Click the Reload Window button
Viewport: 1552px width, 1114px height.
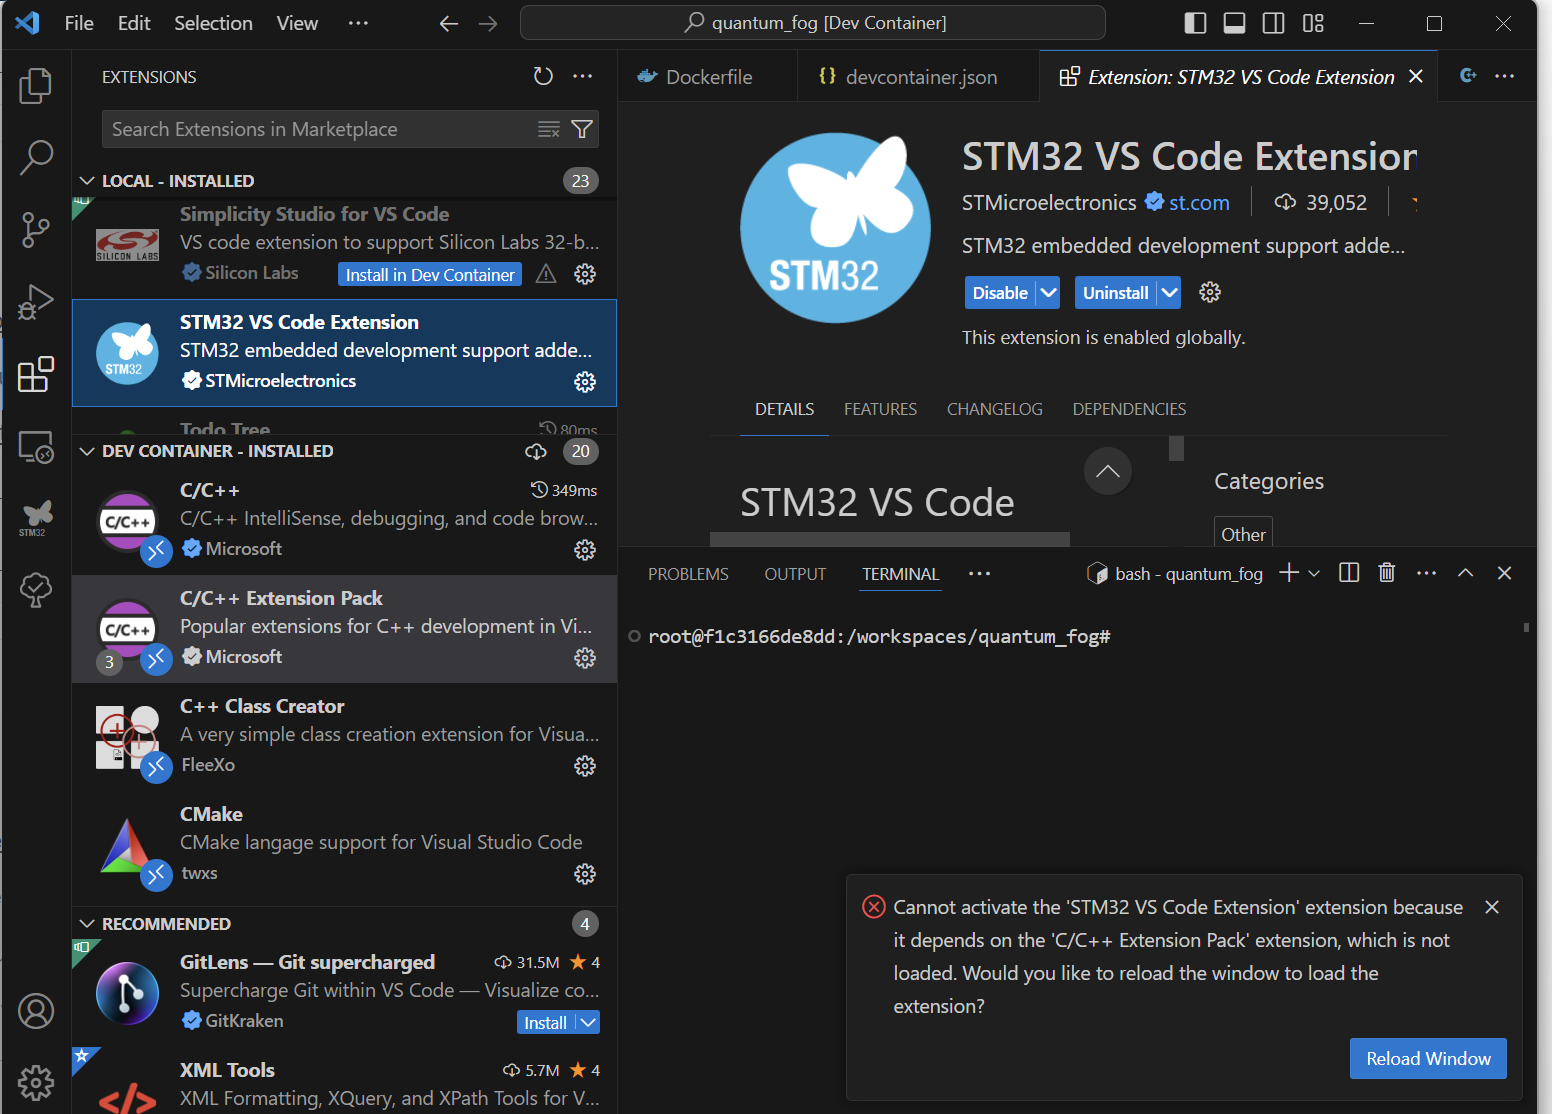tap(1428, 1058)
